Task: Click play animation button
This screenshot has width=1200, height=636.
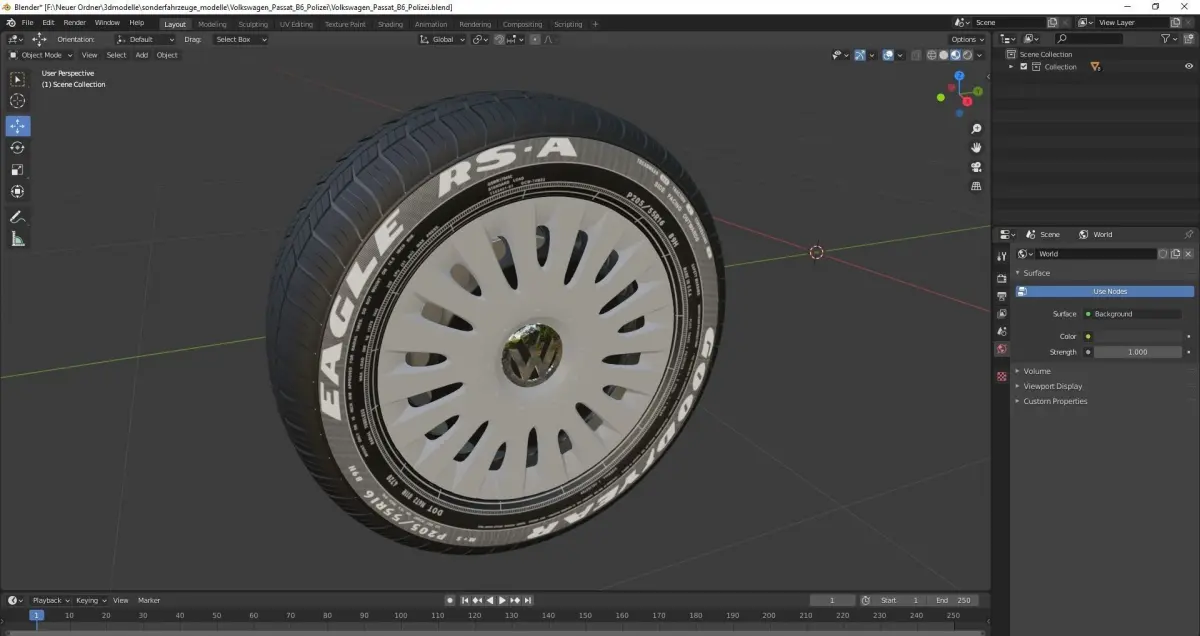Action: coord(502,600)
